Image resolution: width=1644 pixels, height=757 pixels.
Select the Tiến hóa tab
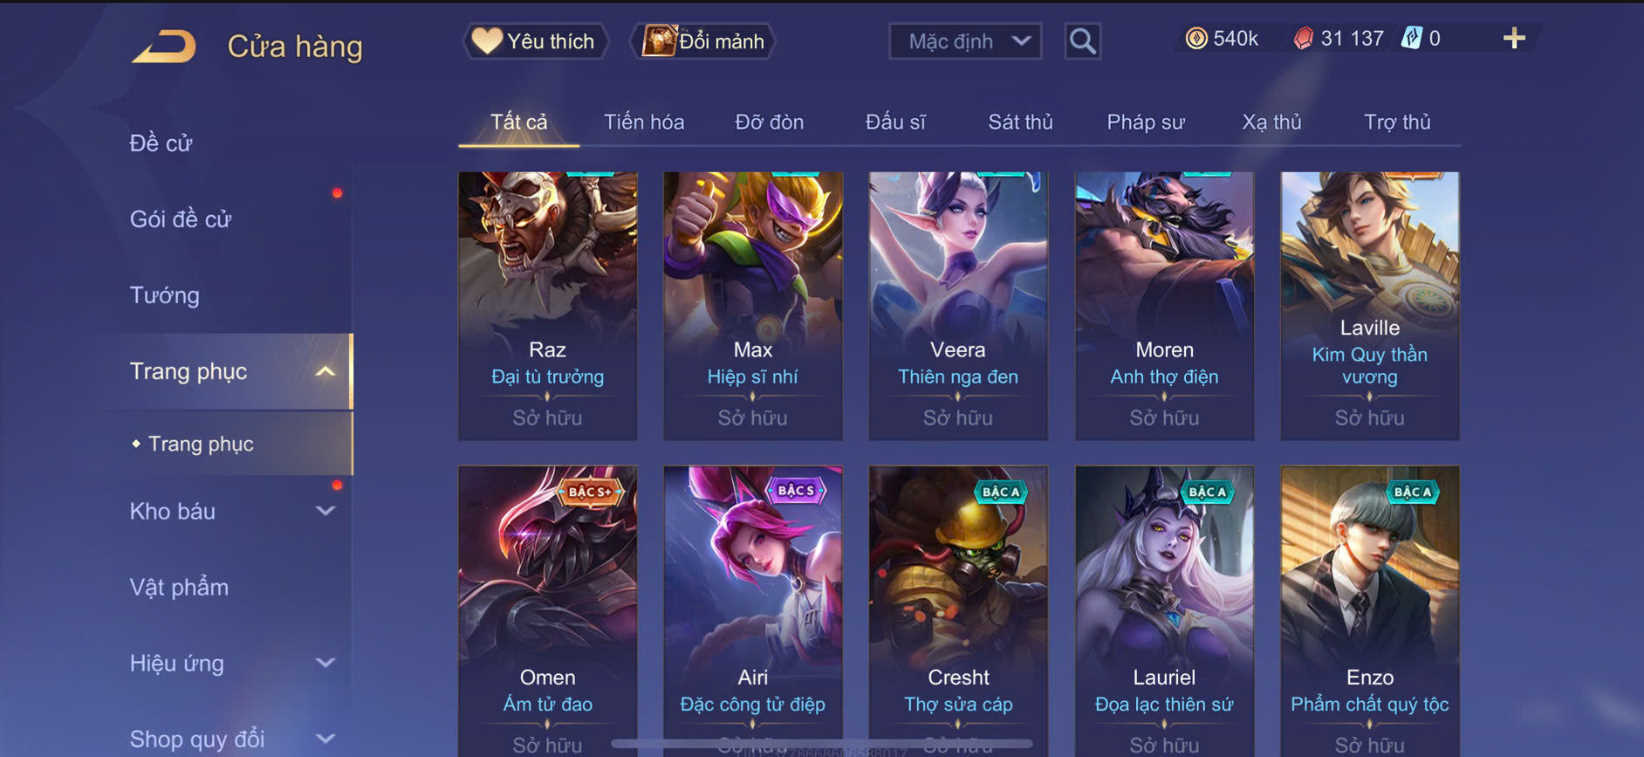click(x=644, y=122)
